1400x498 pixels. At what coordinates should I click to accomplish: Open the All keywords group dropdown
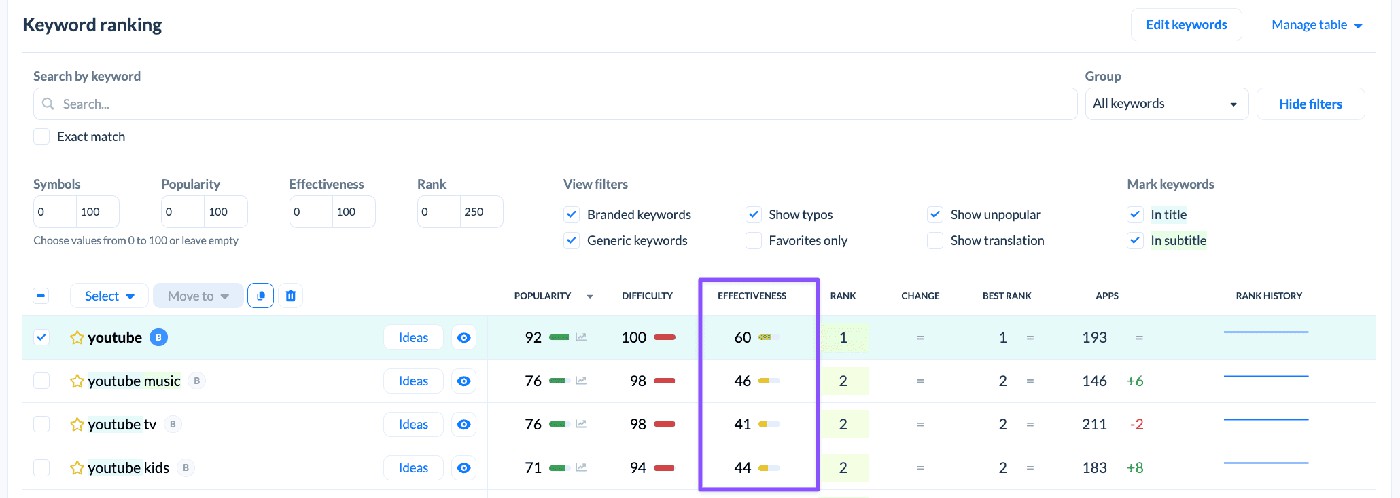(1166, 104)
